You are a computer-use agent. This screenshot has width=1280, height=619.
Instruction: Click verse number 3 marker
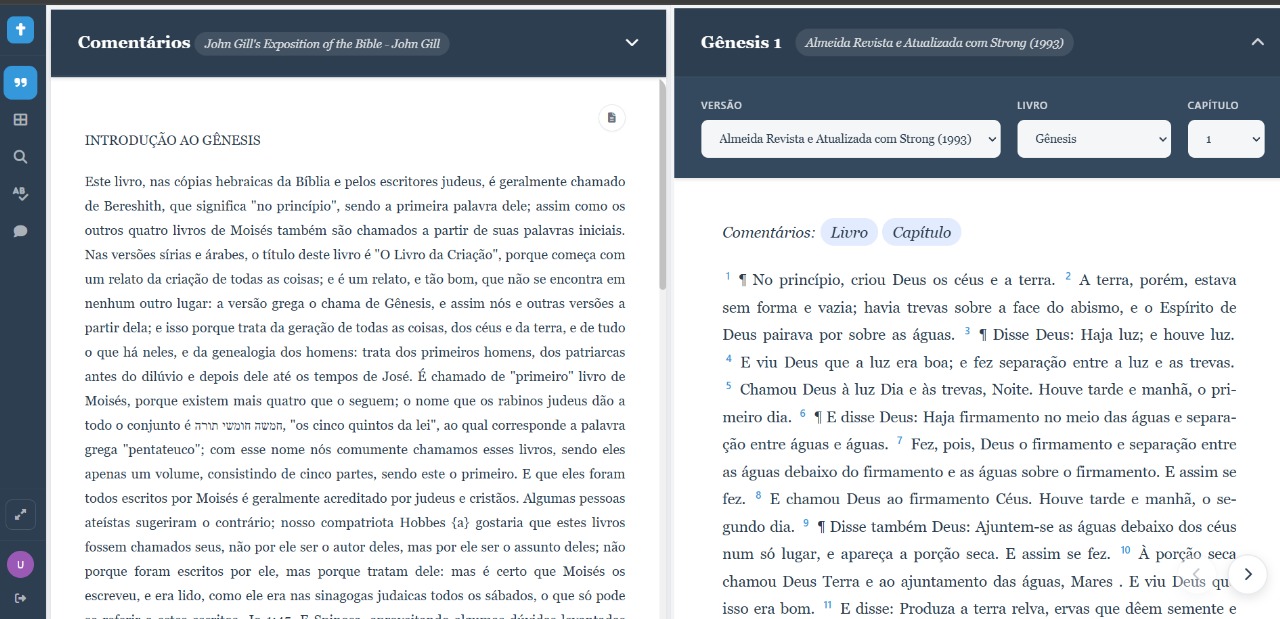[x=967, y=331]
